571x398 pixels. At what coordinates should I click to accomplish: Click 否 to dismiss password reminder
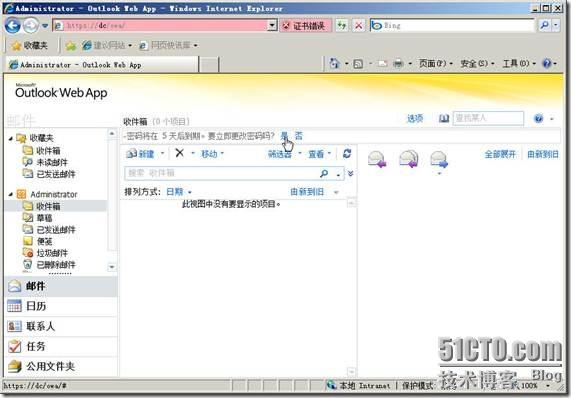(299, 136)
